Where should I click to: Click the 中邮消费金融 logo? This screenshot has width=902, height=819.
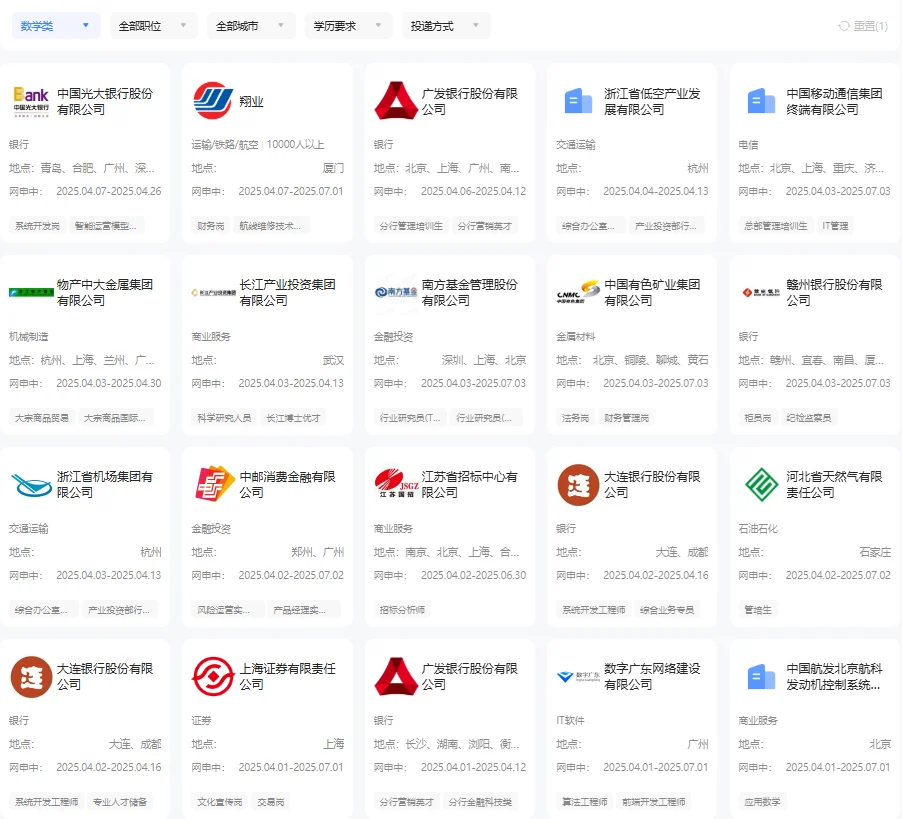[x=213, y=484]
